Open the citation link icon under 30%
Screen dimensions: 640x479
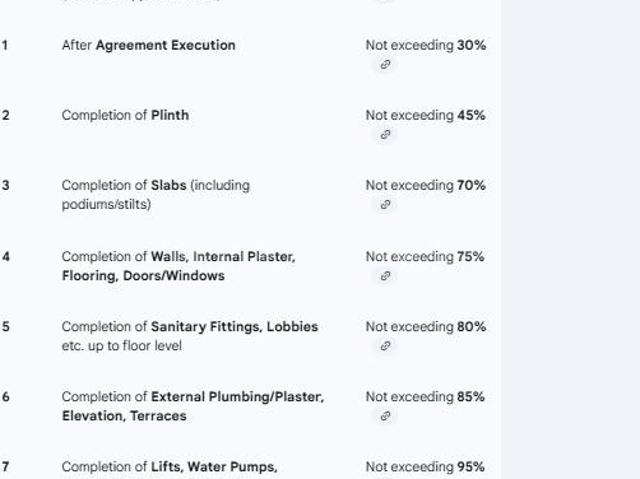tap(385, 65)
